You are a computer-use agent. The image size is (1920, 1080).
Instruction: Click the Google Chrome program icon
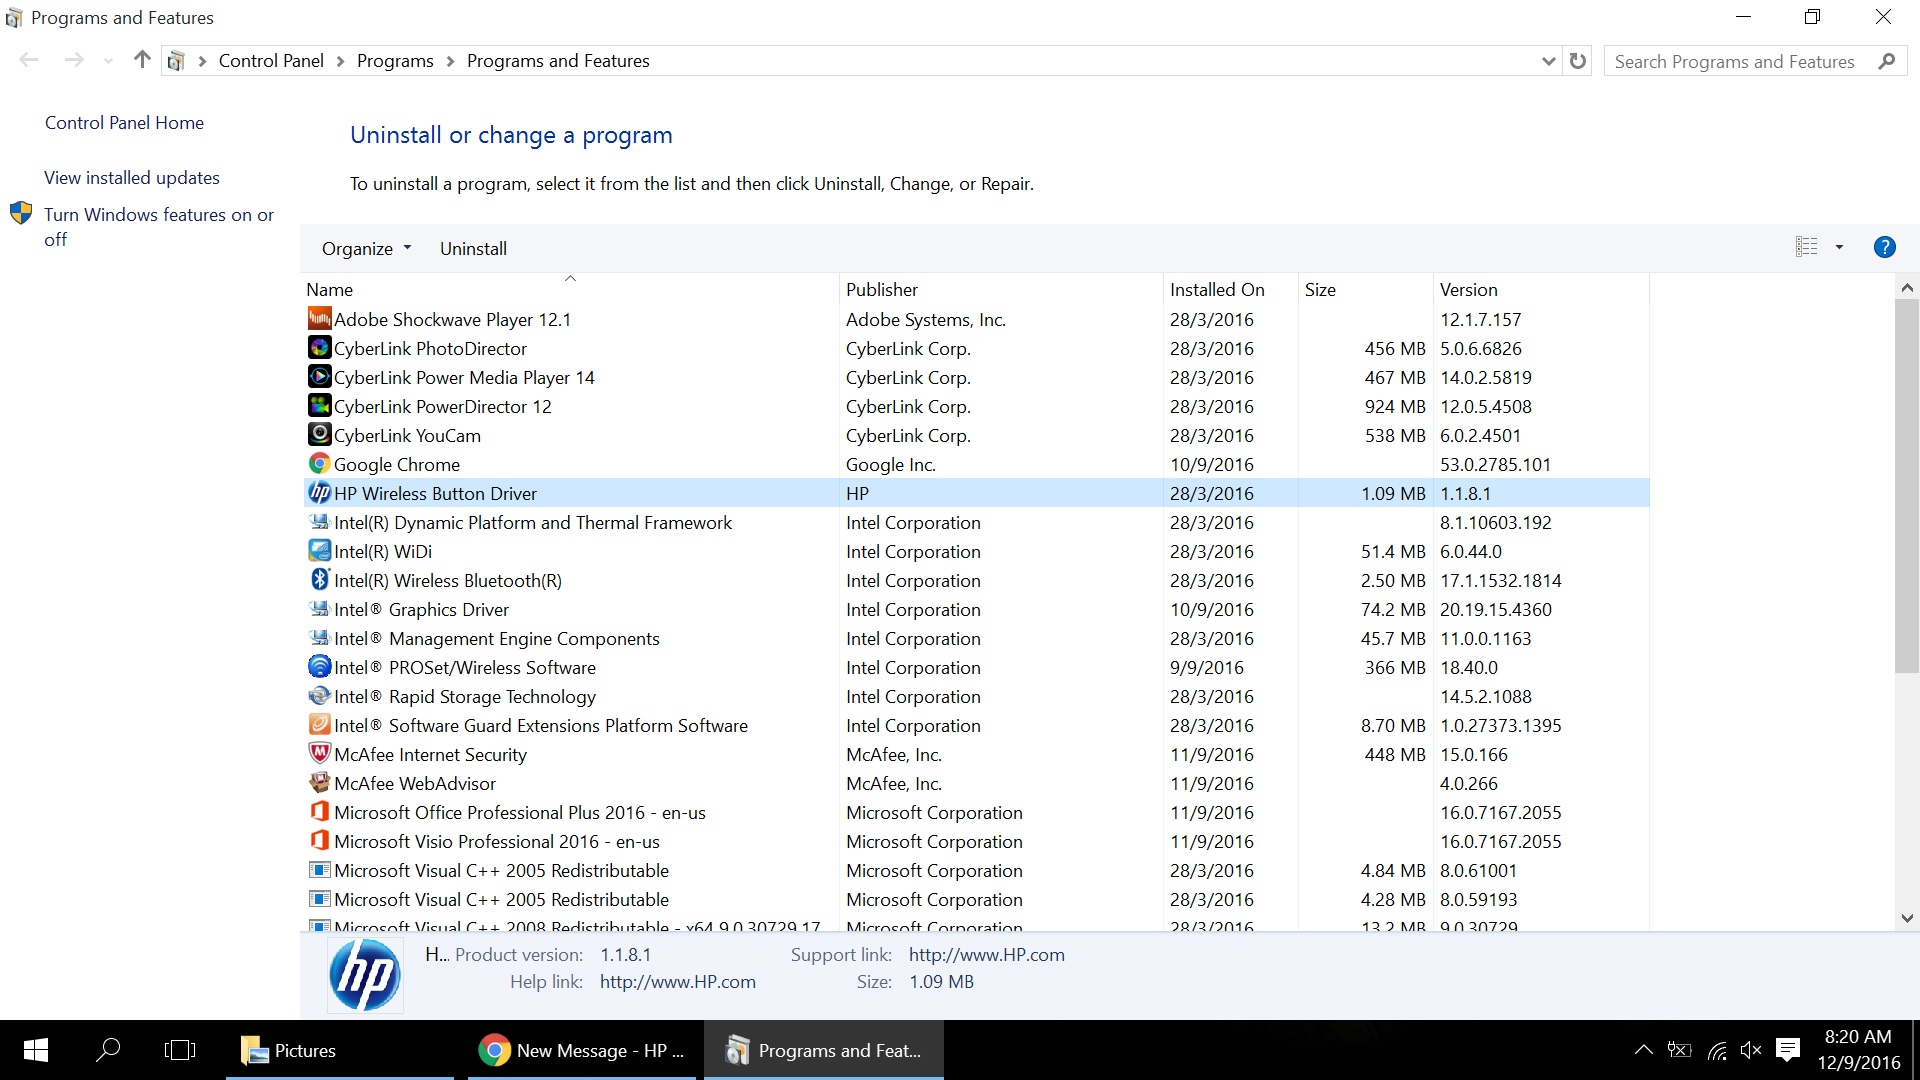[x=319, y=464]
